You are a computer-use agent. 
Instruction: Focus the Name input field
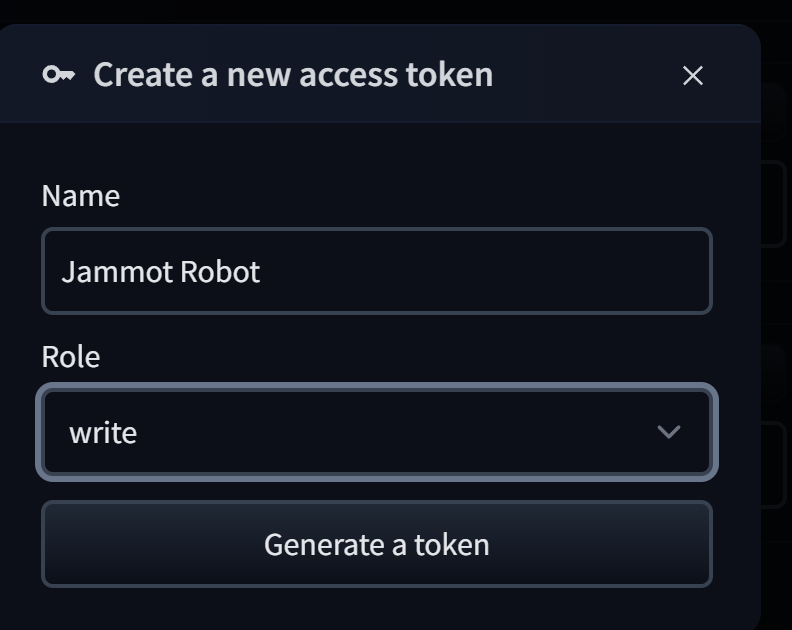click(x=376, y=271)
